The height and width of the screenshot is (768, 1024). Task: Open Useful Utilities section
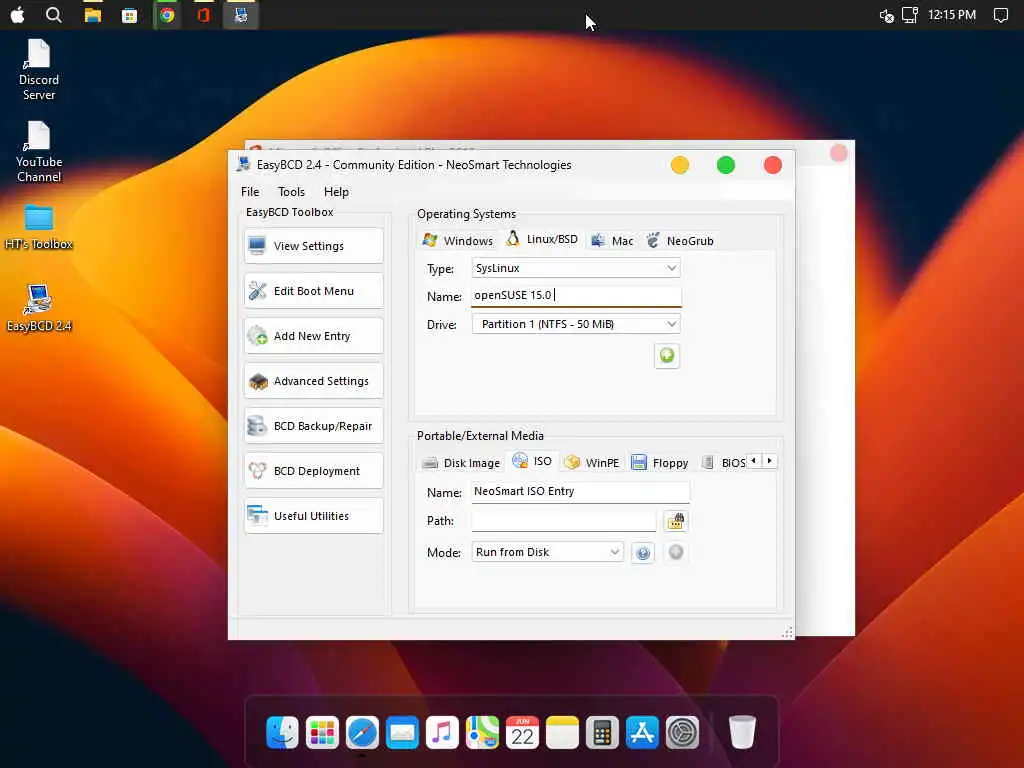pyautogui.click(x=313, y=516)
